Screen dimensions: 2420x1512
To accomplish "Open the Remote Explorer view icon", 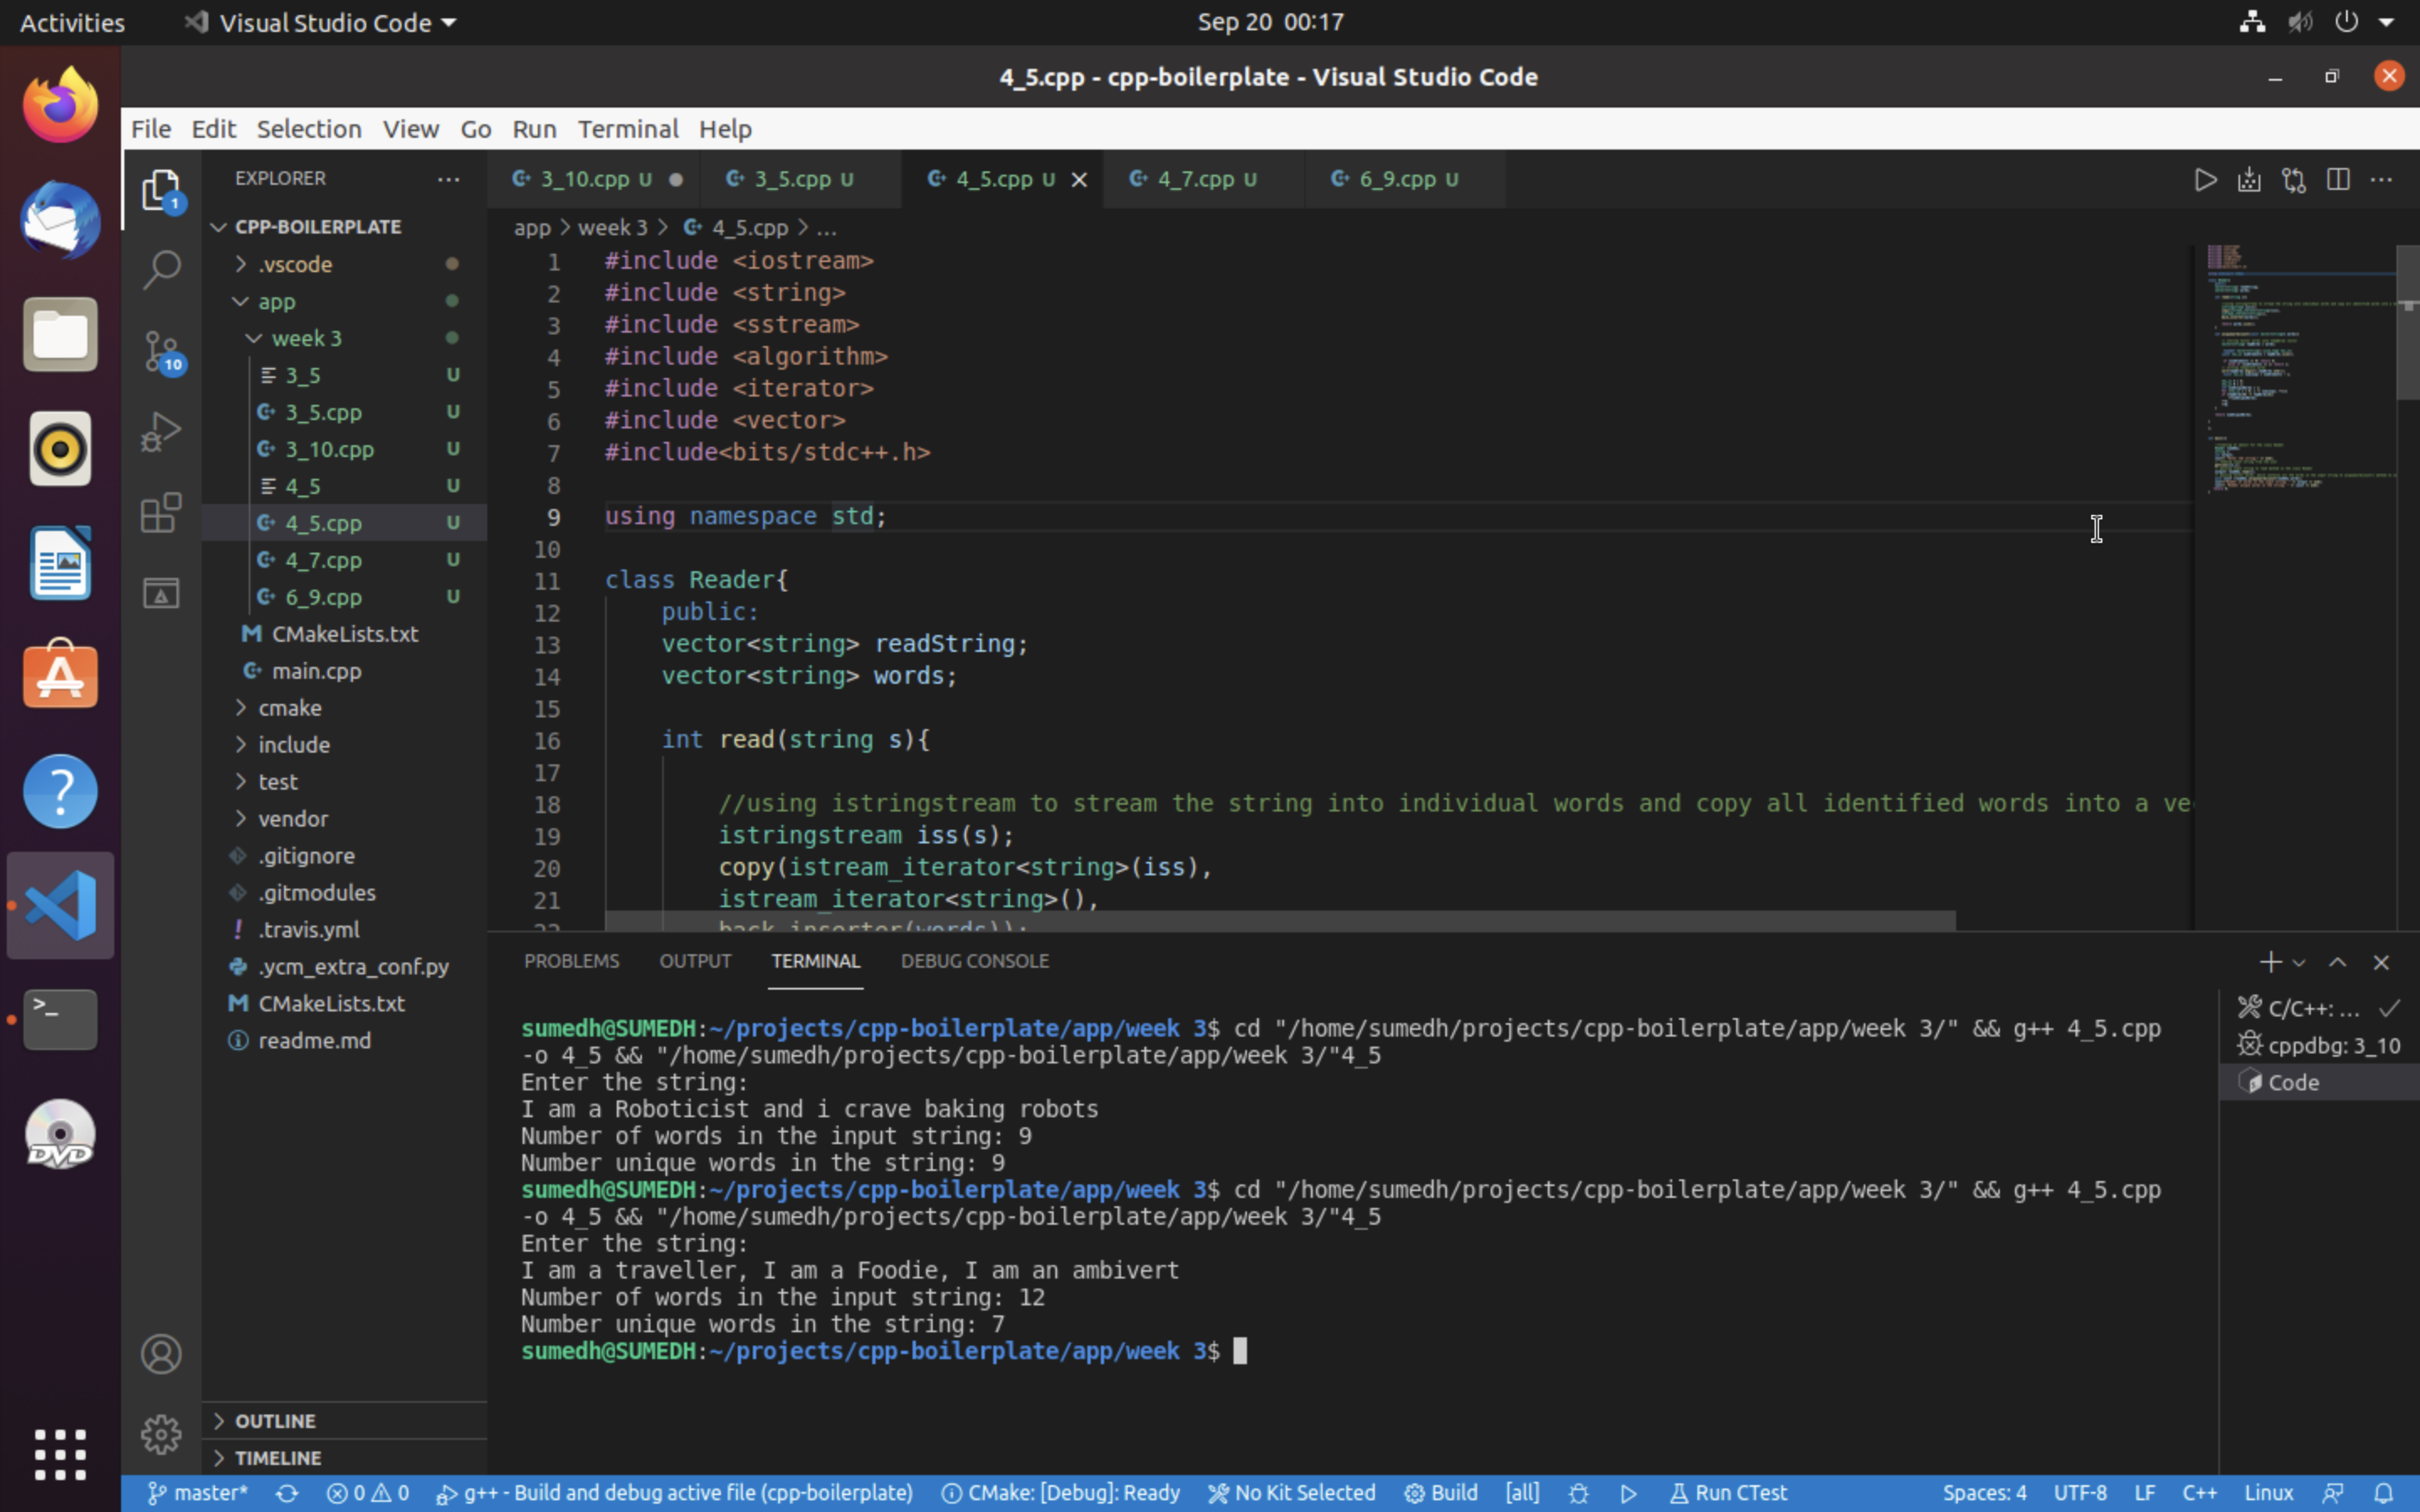I will (161, 593).
